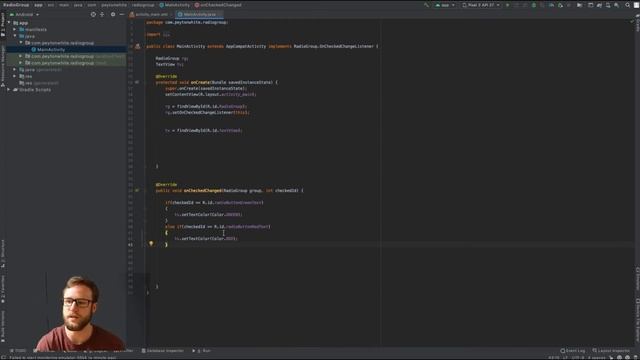The width and height of the screenshot is (640, 360).
Task: Select MainActivity in the project tree
Action: point(51,49)
